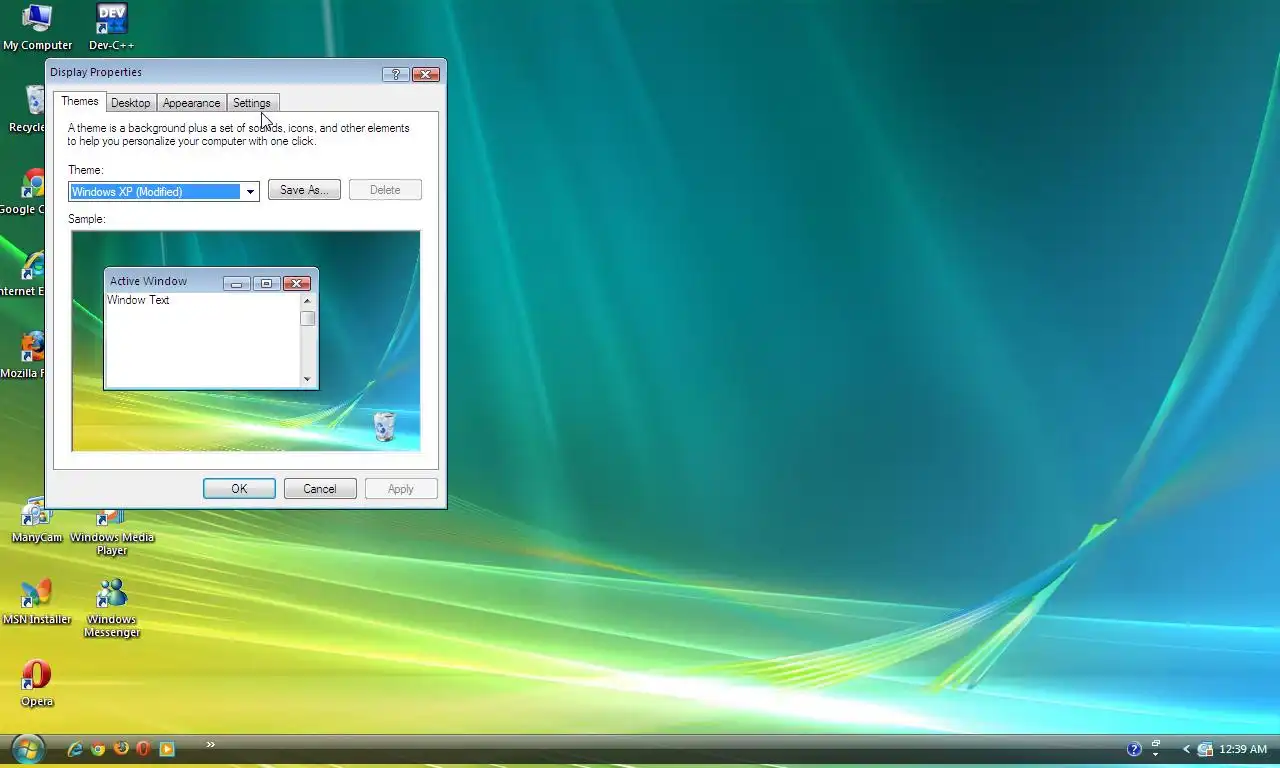Click the disabled Delete button
Viewport: 1280px width, 768px height.
(x=385, y=190)
